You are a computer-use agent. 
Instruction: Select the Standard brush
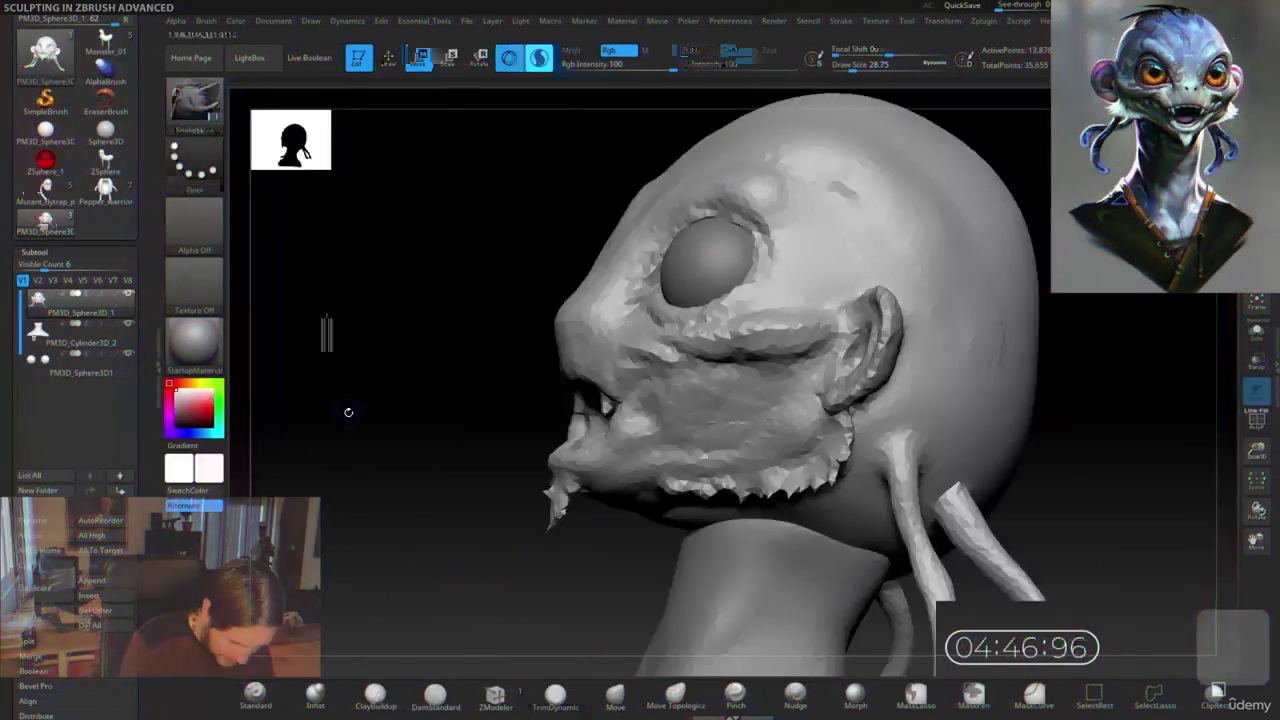255,696
